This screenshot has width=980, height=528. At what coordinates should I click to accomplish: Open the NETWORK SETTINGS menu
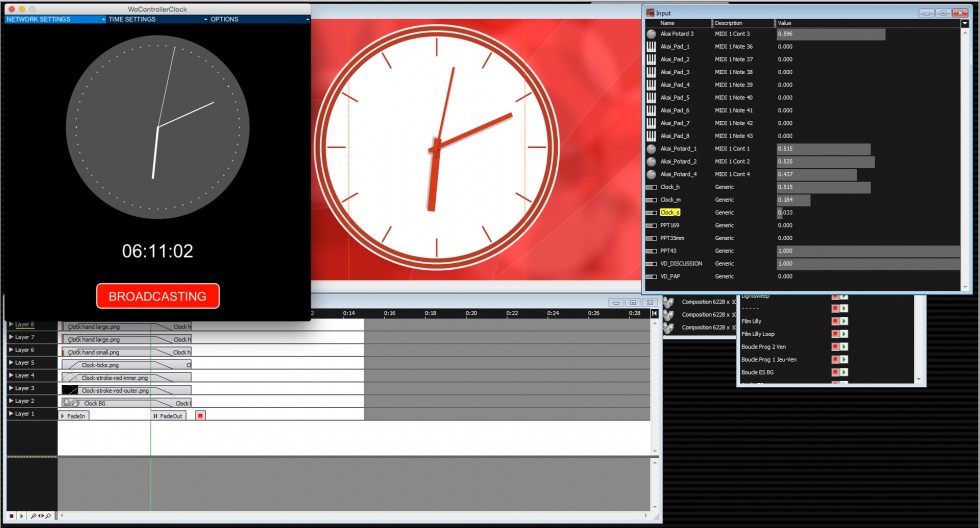click(55, 19)
